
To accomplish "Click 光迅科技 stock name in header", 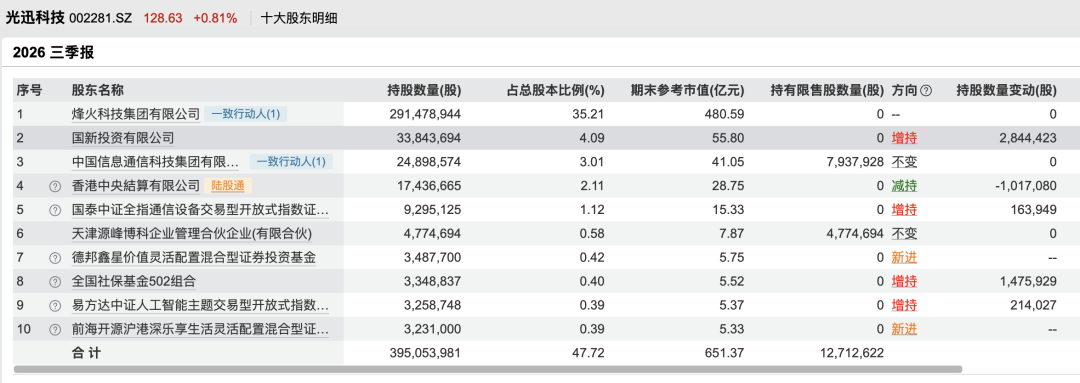I will tap(35, 19).
